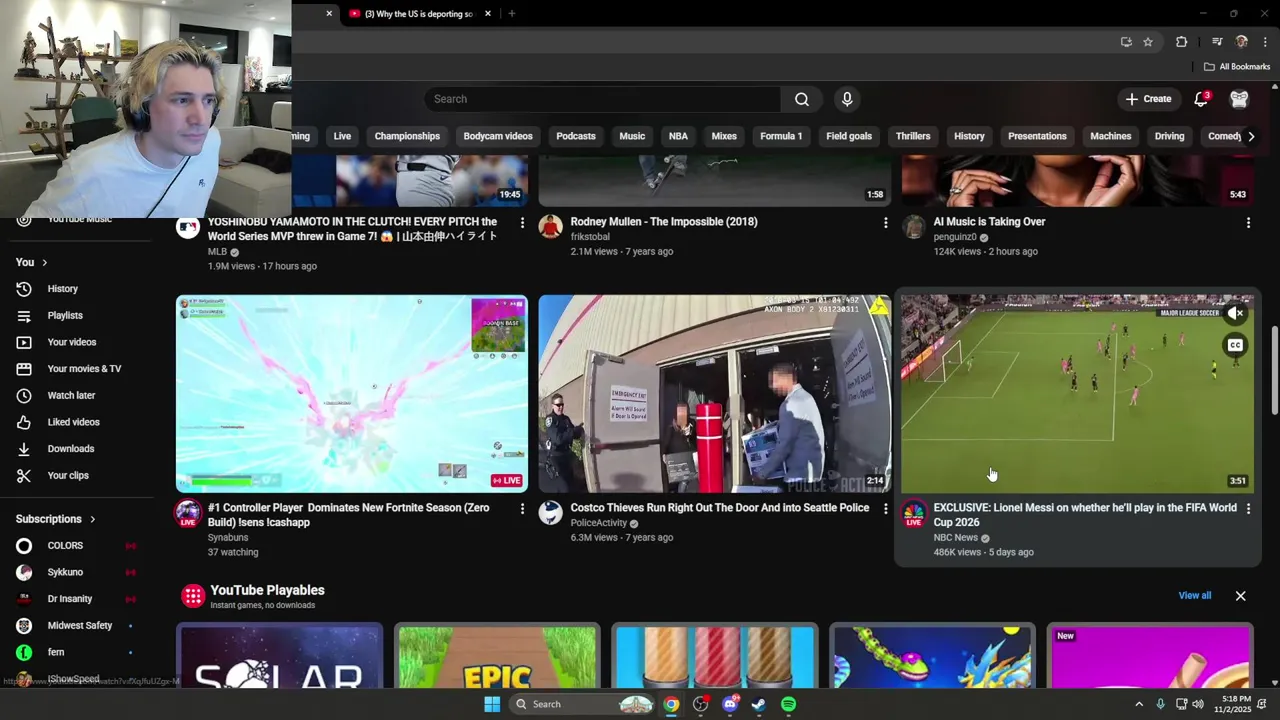Screen dimensions: 1280x720
Task: Switch to the 'Why the US is deporting' tab
Action: pyautogui.click(x=418, y=14)
